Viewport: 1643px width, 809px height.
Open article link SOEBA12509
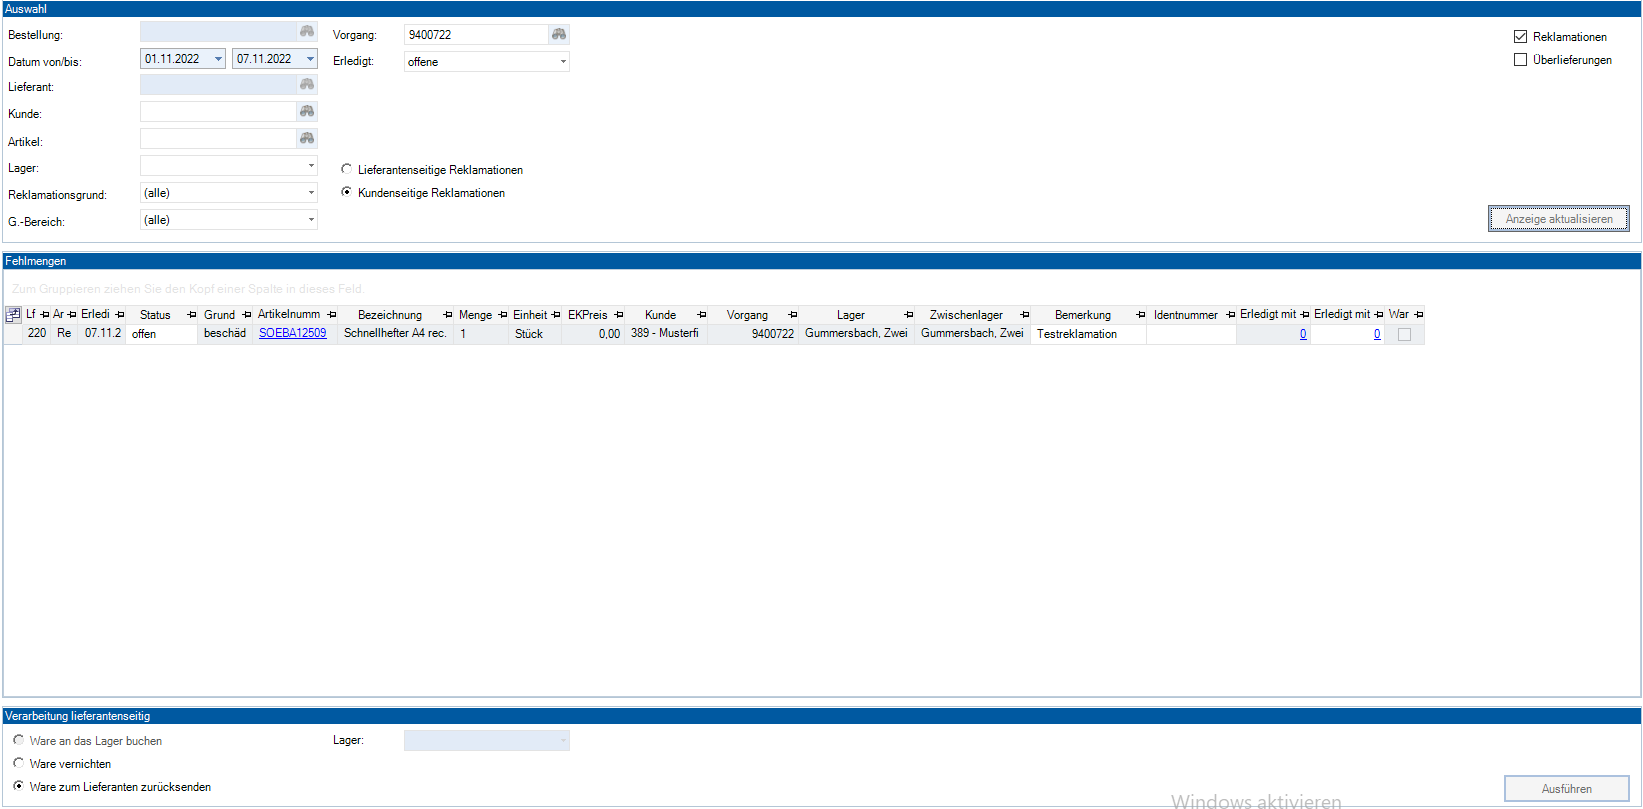pos(292,334)
